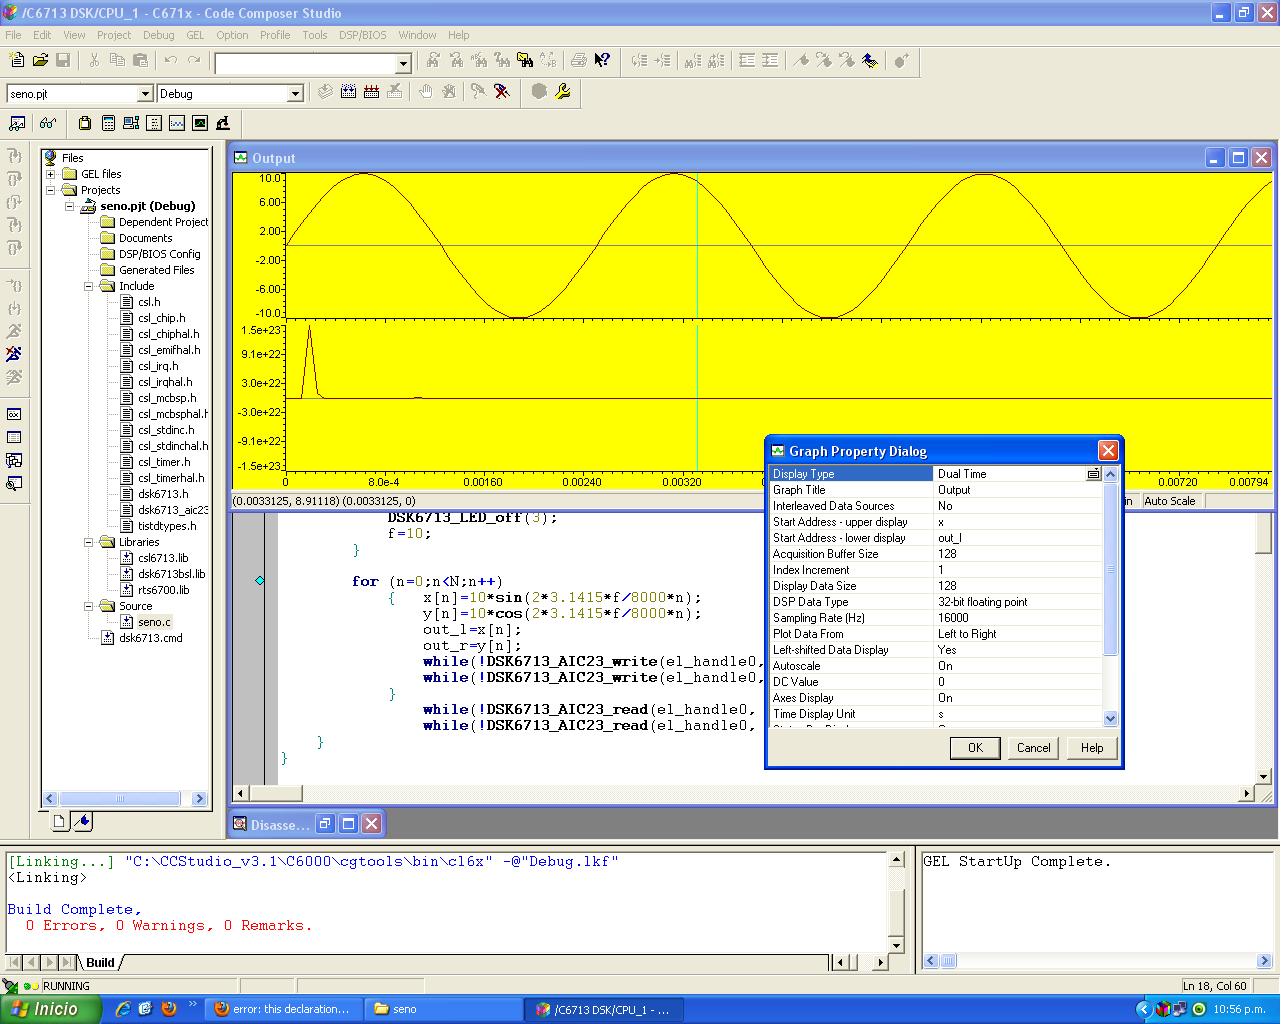
Task: Toggle Axes Display value On
Action: click(1017, 698)
